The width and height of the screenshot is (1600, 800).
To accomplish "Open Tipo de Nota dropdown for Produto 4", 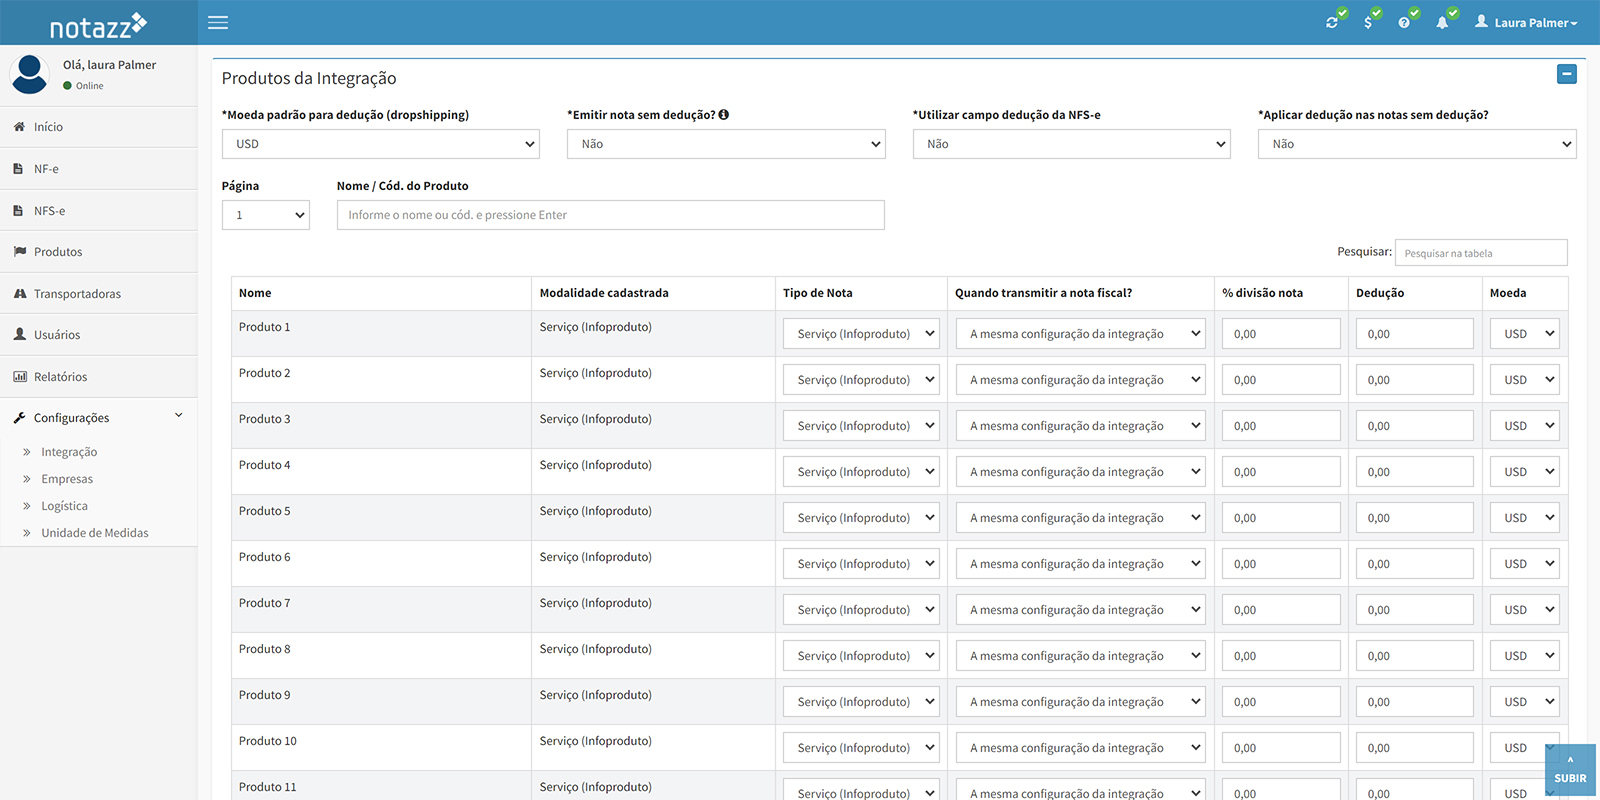I will [x=861, y=472].
